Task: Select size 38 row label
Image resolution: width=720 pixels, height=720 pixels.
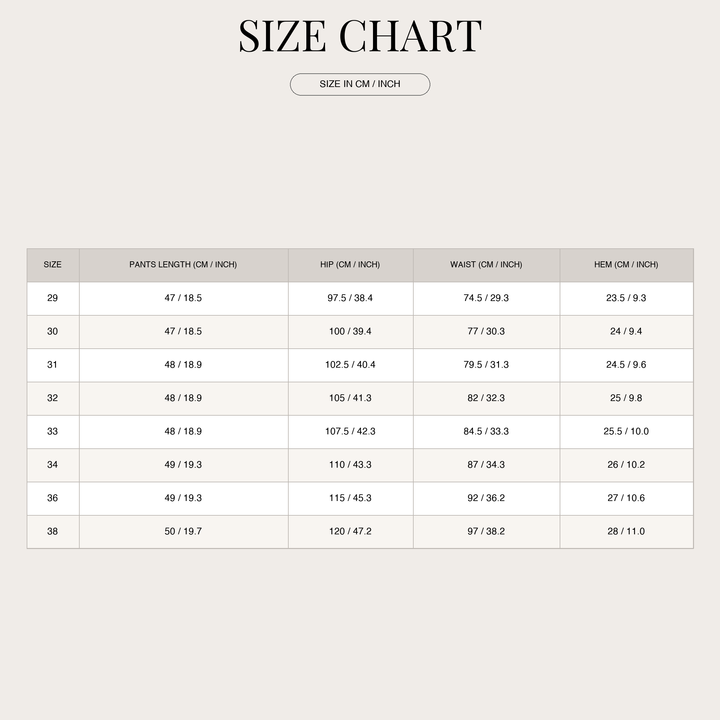Action: [52, 531]
